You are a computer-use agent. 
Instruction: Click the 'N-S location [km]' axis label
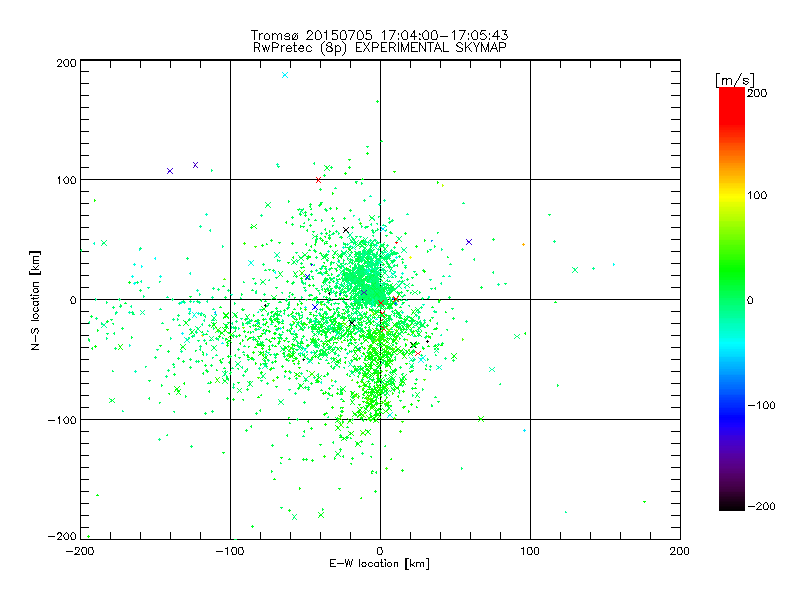[35, 301]
